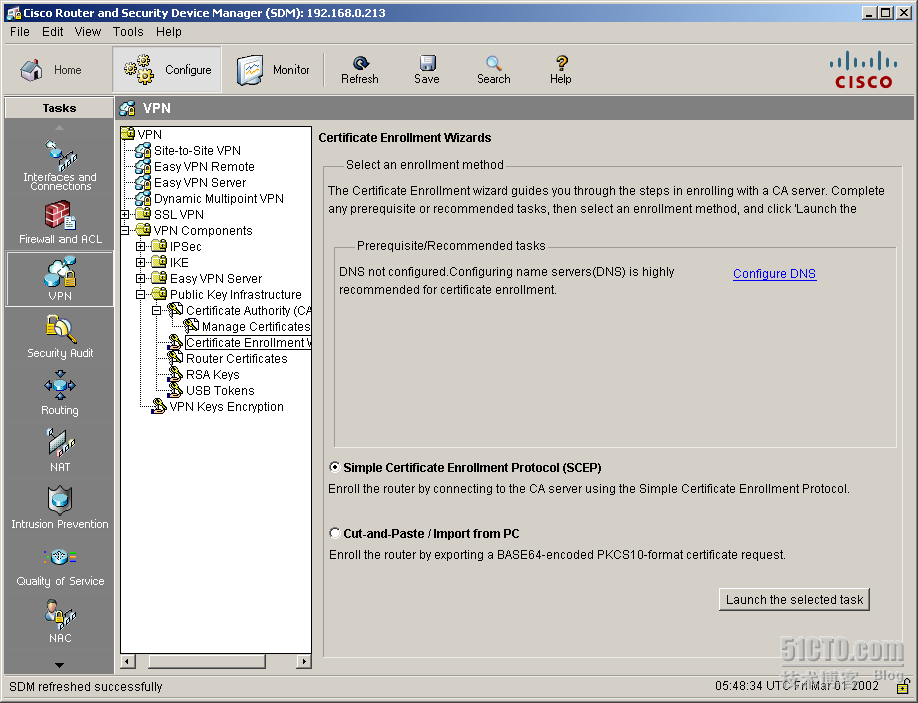
Task: Click the VPN panel header icon
Action: [127, 108]
